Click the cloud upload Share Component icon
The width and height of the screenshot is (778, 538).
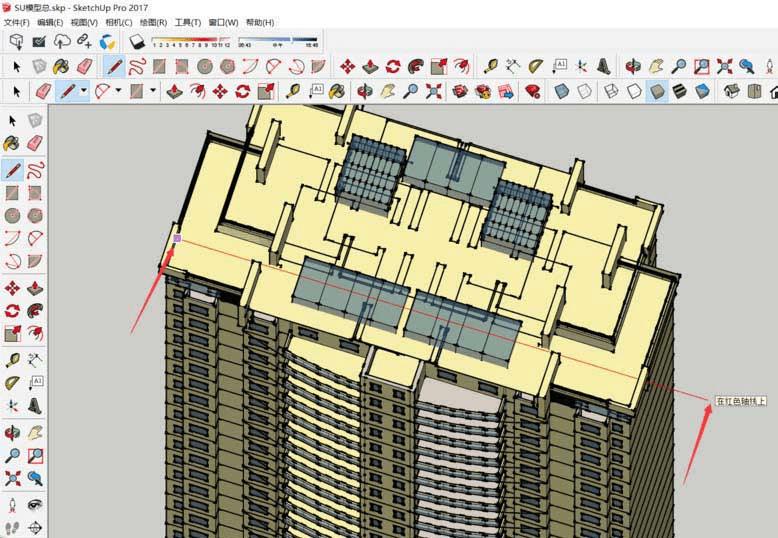click(62, 42)
